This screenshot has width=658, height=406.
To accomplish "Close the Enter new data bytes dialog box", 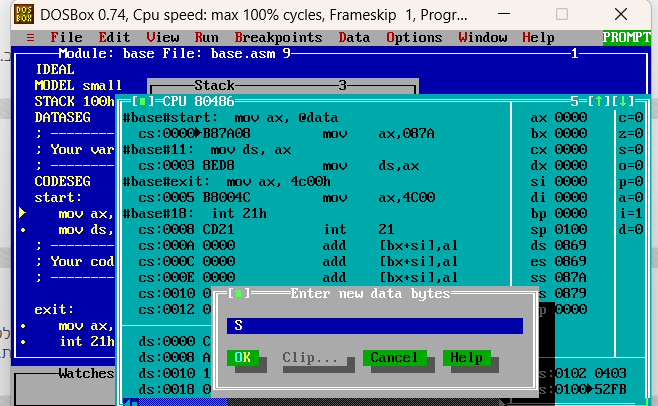I will tap(238, 293).
